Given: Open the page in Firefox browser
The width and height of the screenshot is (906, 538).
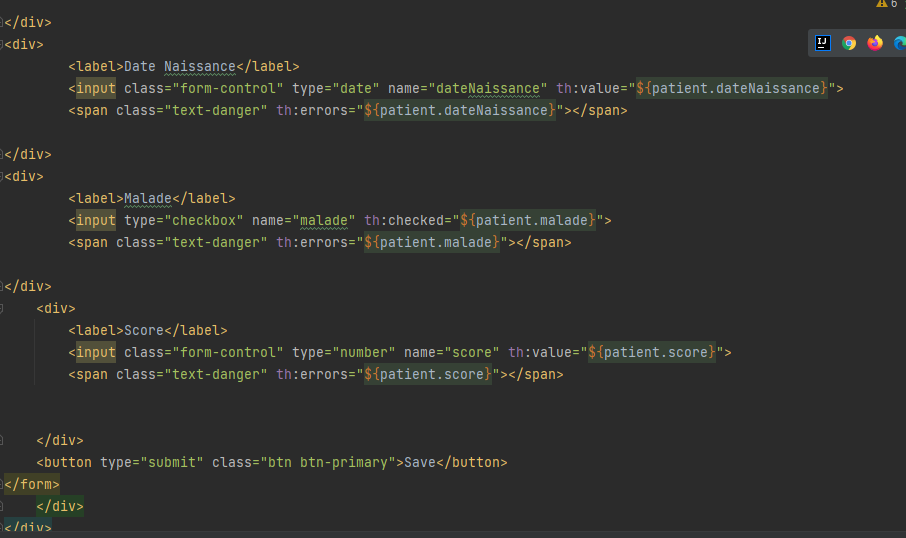Looking at the screenshot, I should click(875, 43).
